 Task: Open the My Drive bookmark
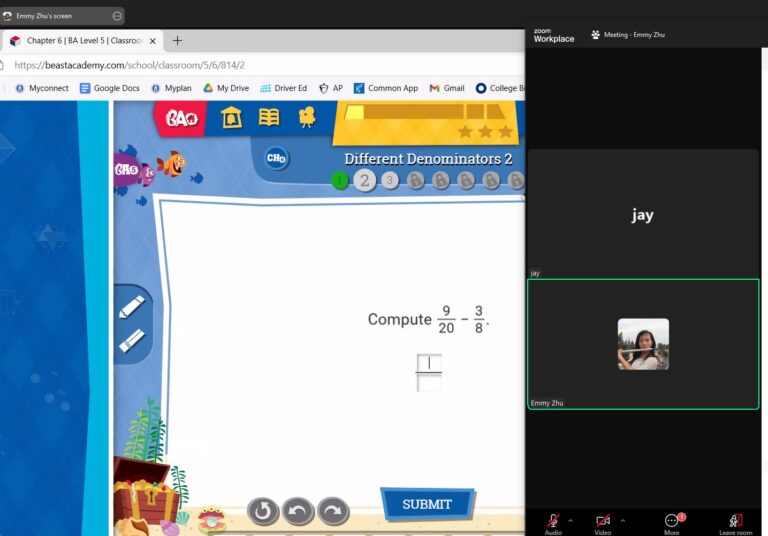(226, 88)
